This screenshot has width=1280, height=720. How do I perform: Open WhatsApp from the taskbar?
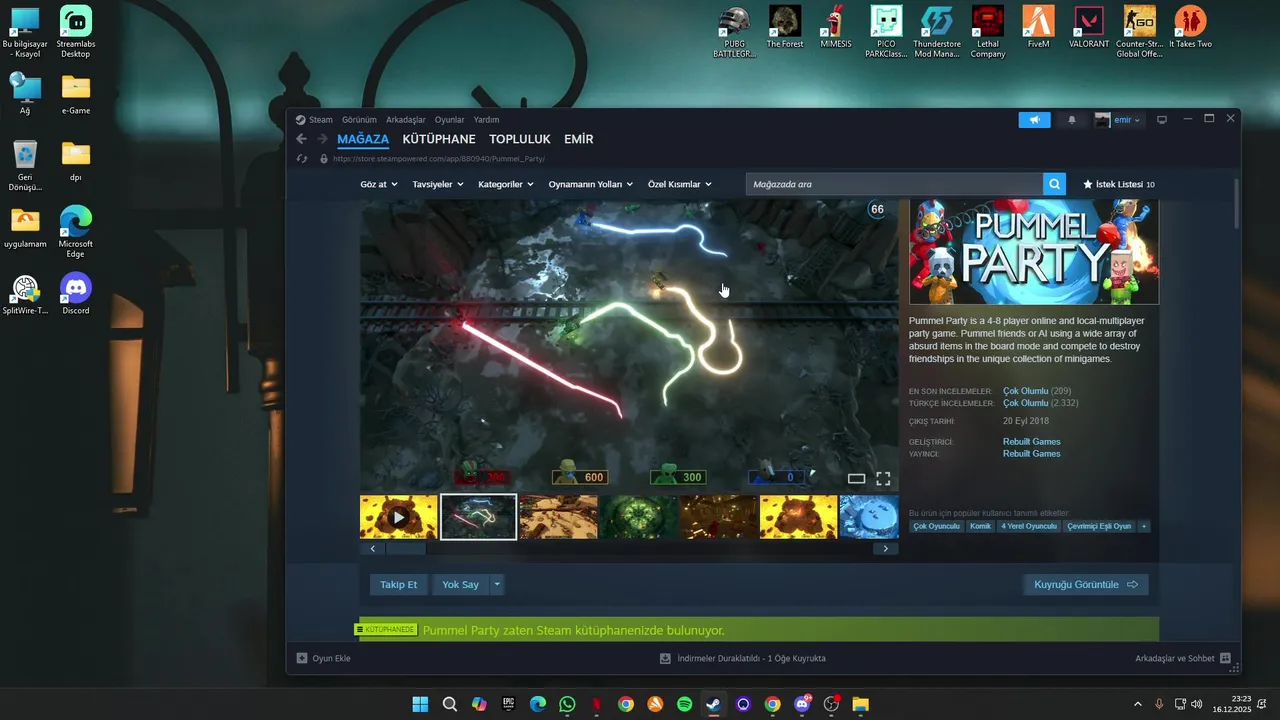567,704
